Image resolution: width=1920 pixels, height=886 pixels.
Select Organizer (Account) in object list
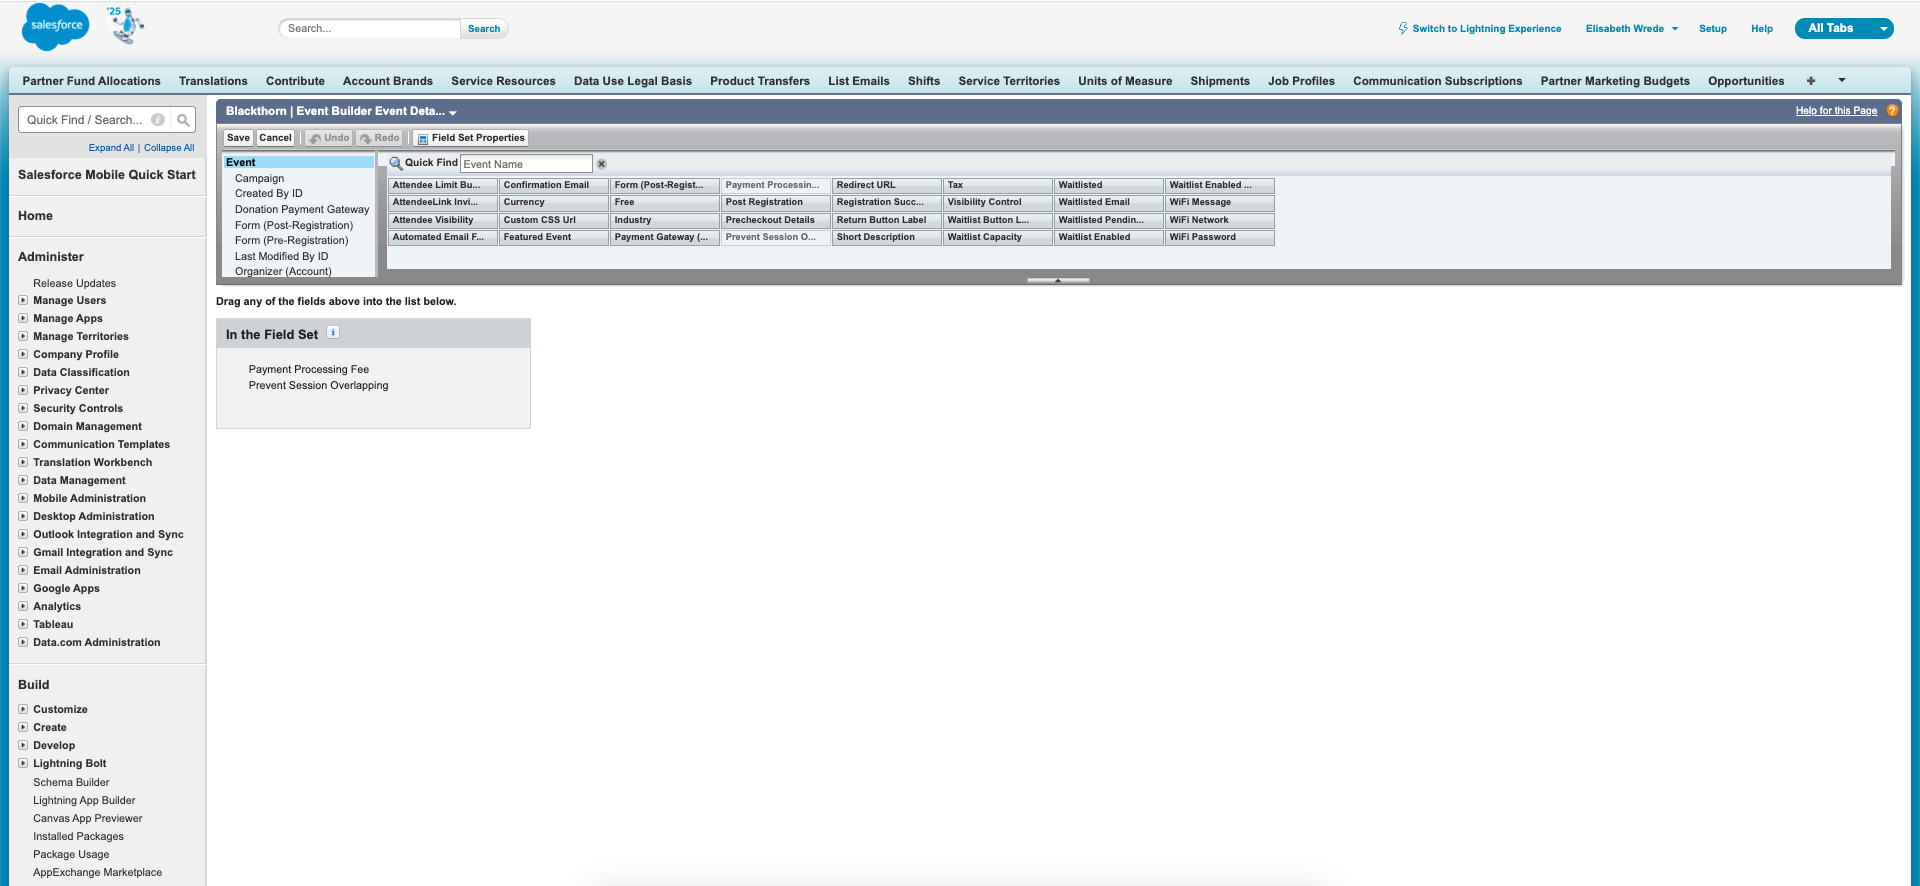point(283,271)
